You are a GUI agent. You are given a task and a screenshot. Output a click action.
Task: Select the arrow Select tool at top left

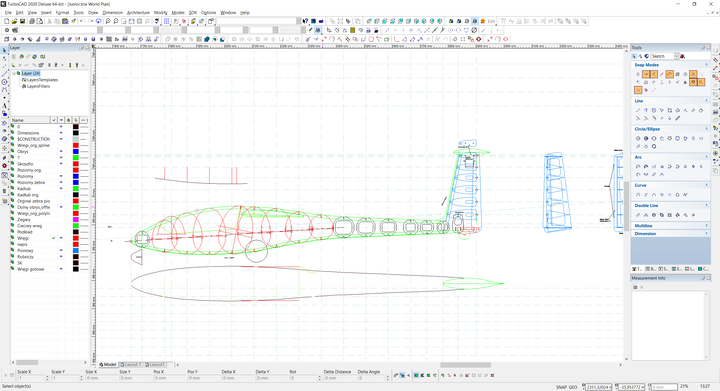pos(5,50)
